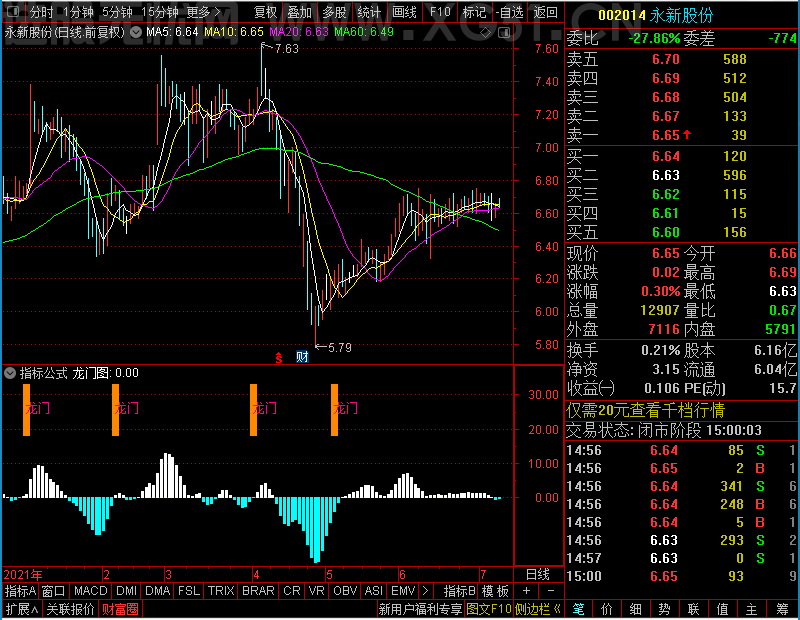This screenshot has height=620, width=800.
Task: Click the 窗口 window button
Action: coord(54,591)
